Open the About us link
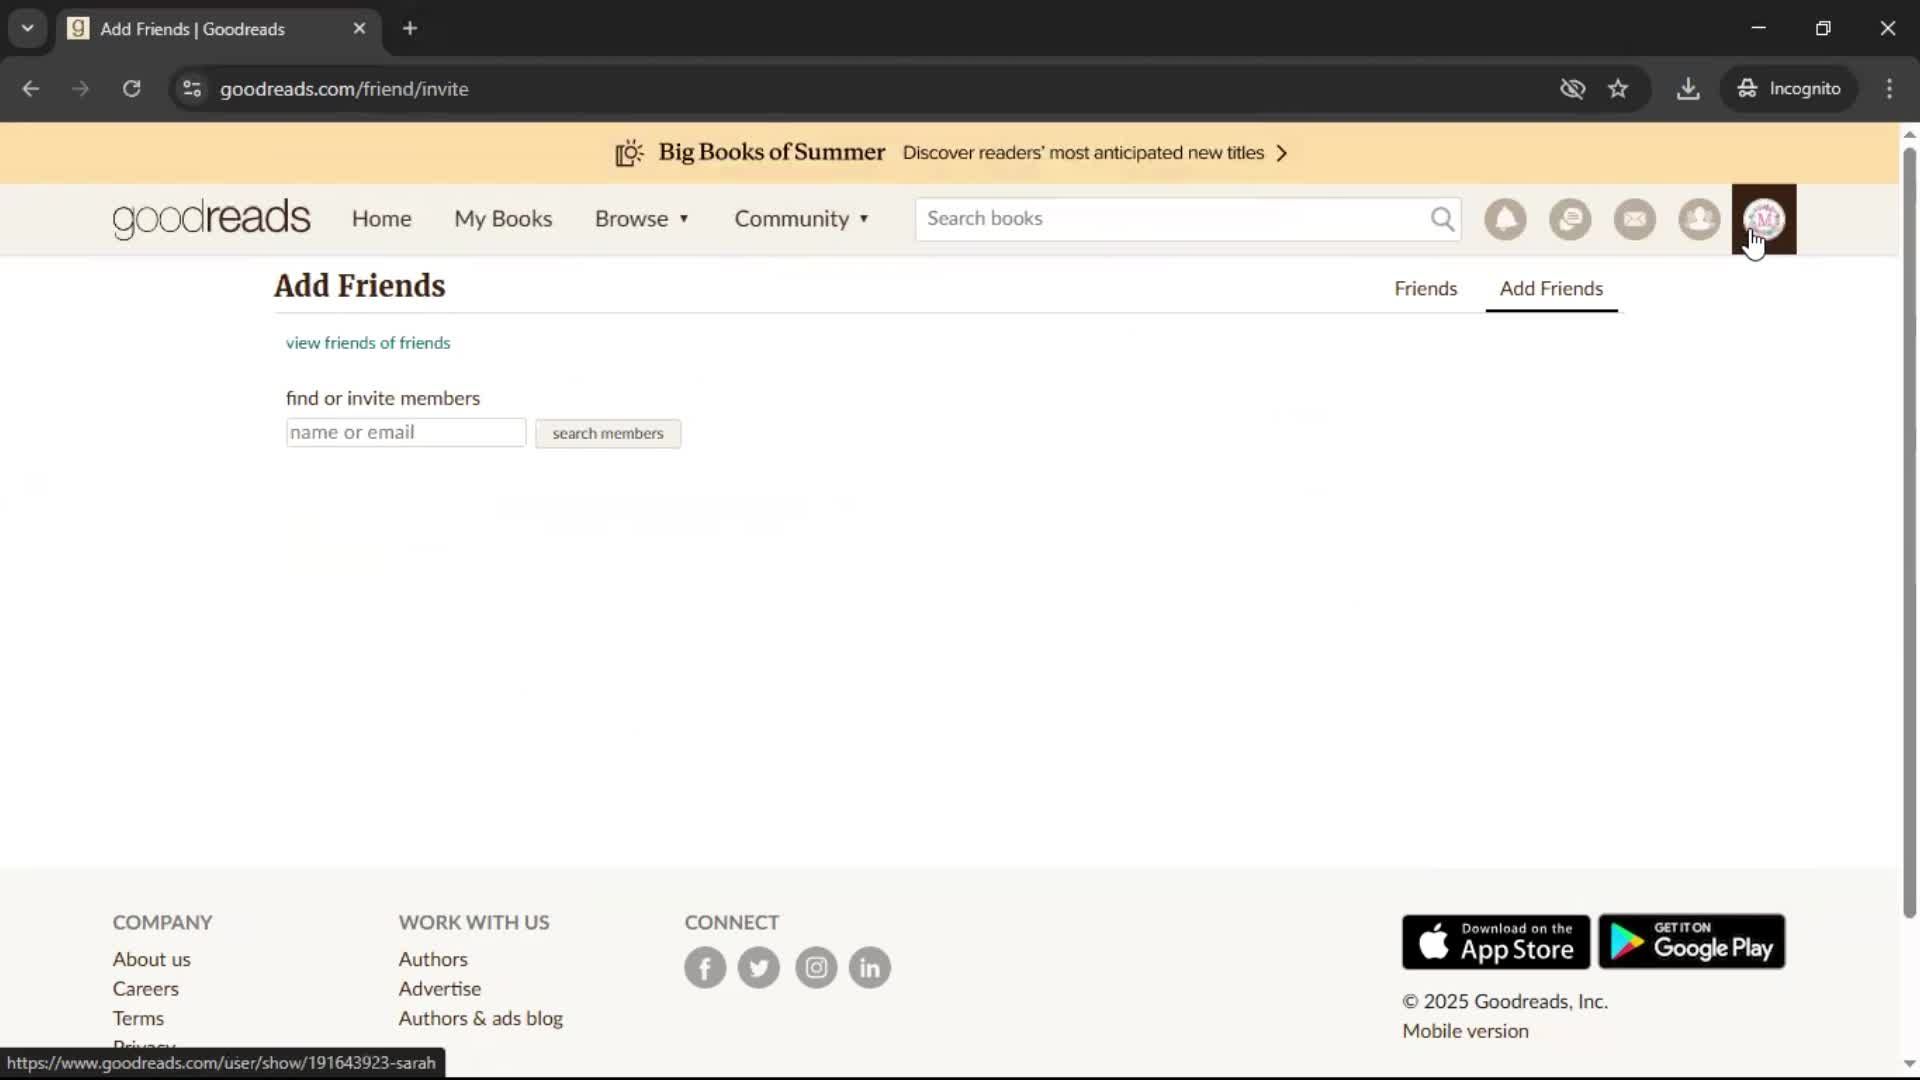The height and width of the screenshot is (1080, 1920). 151,960
